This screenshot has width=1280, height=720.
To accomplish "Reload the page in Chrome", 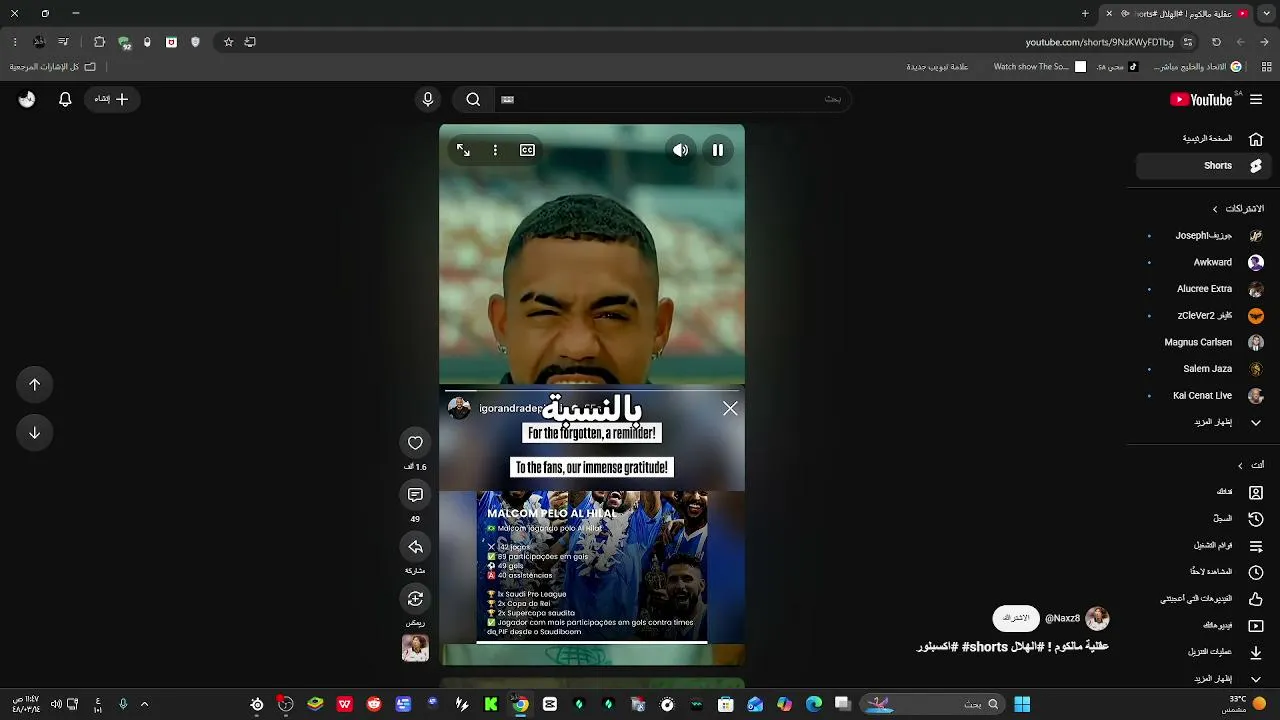I will pos(1216,42).
